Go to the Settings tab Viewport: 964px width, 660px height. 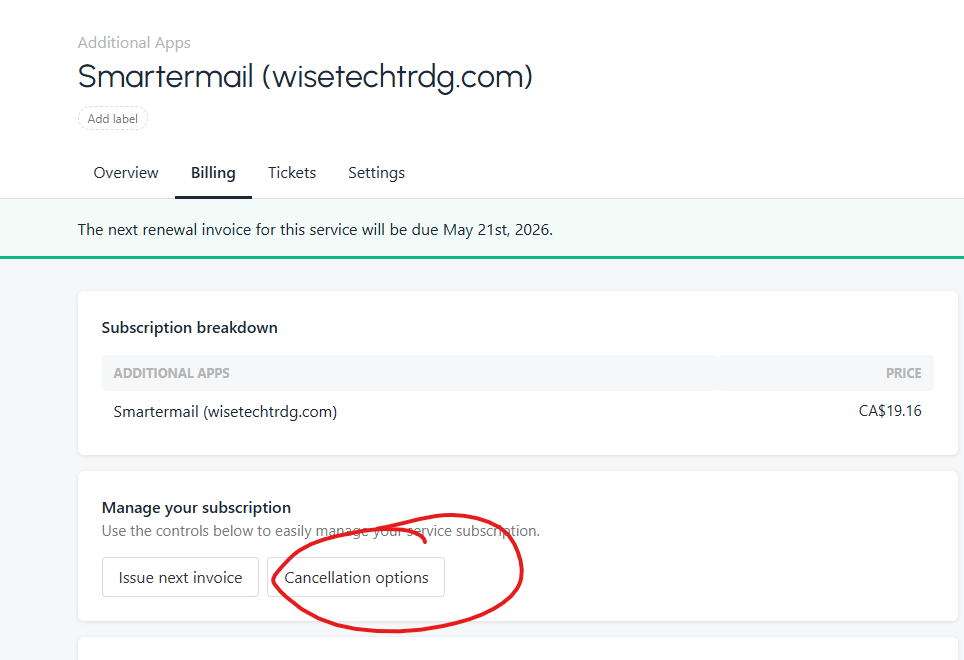click(x=376, y=173)
